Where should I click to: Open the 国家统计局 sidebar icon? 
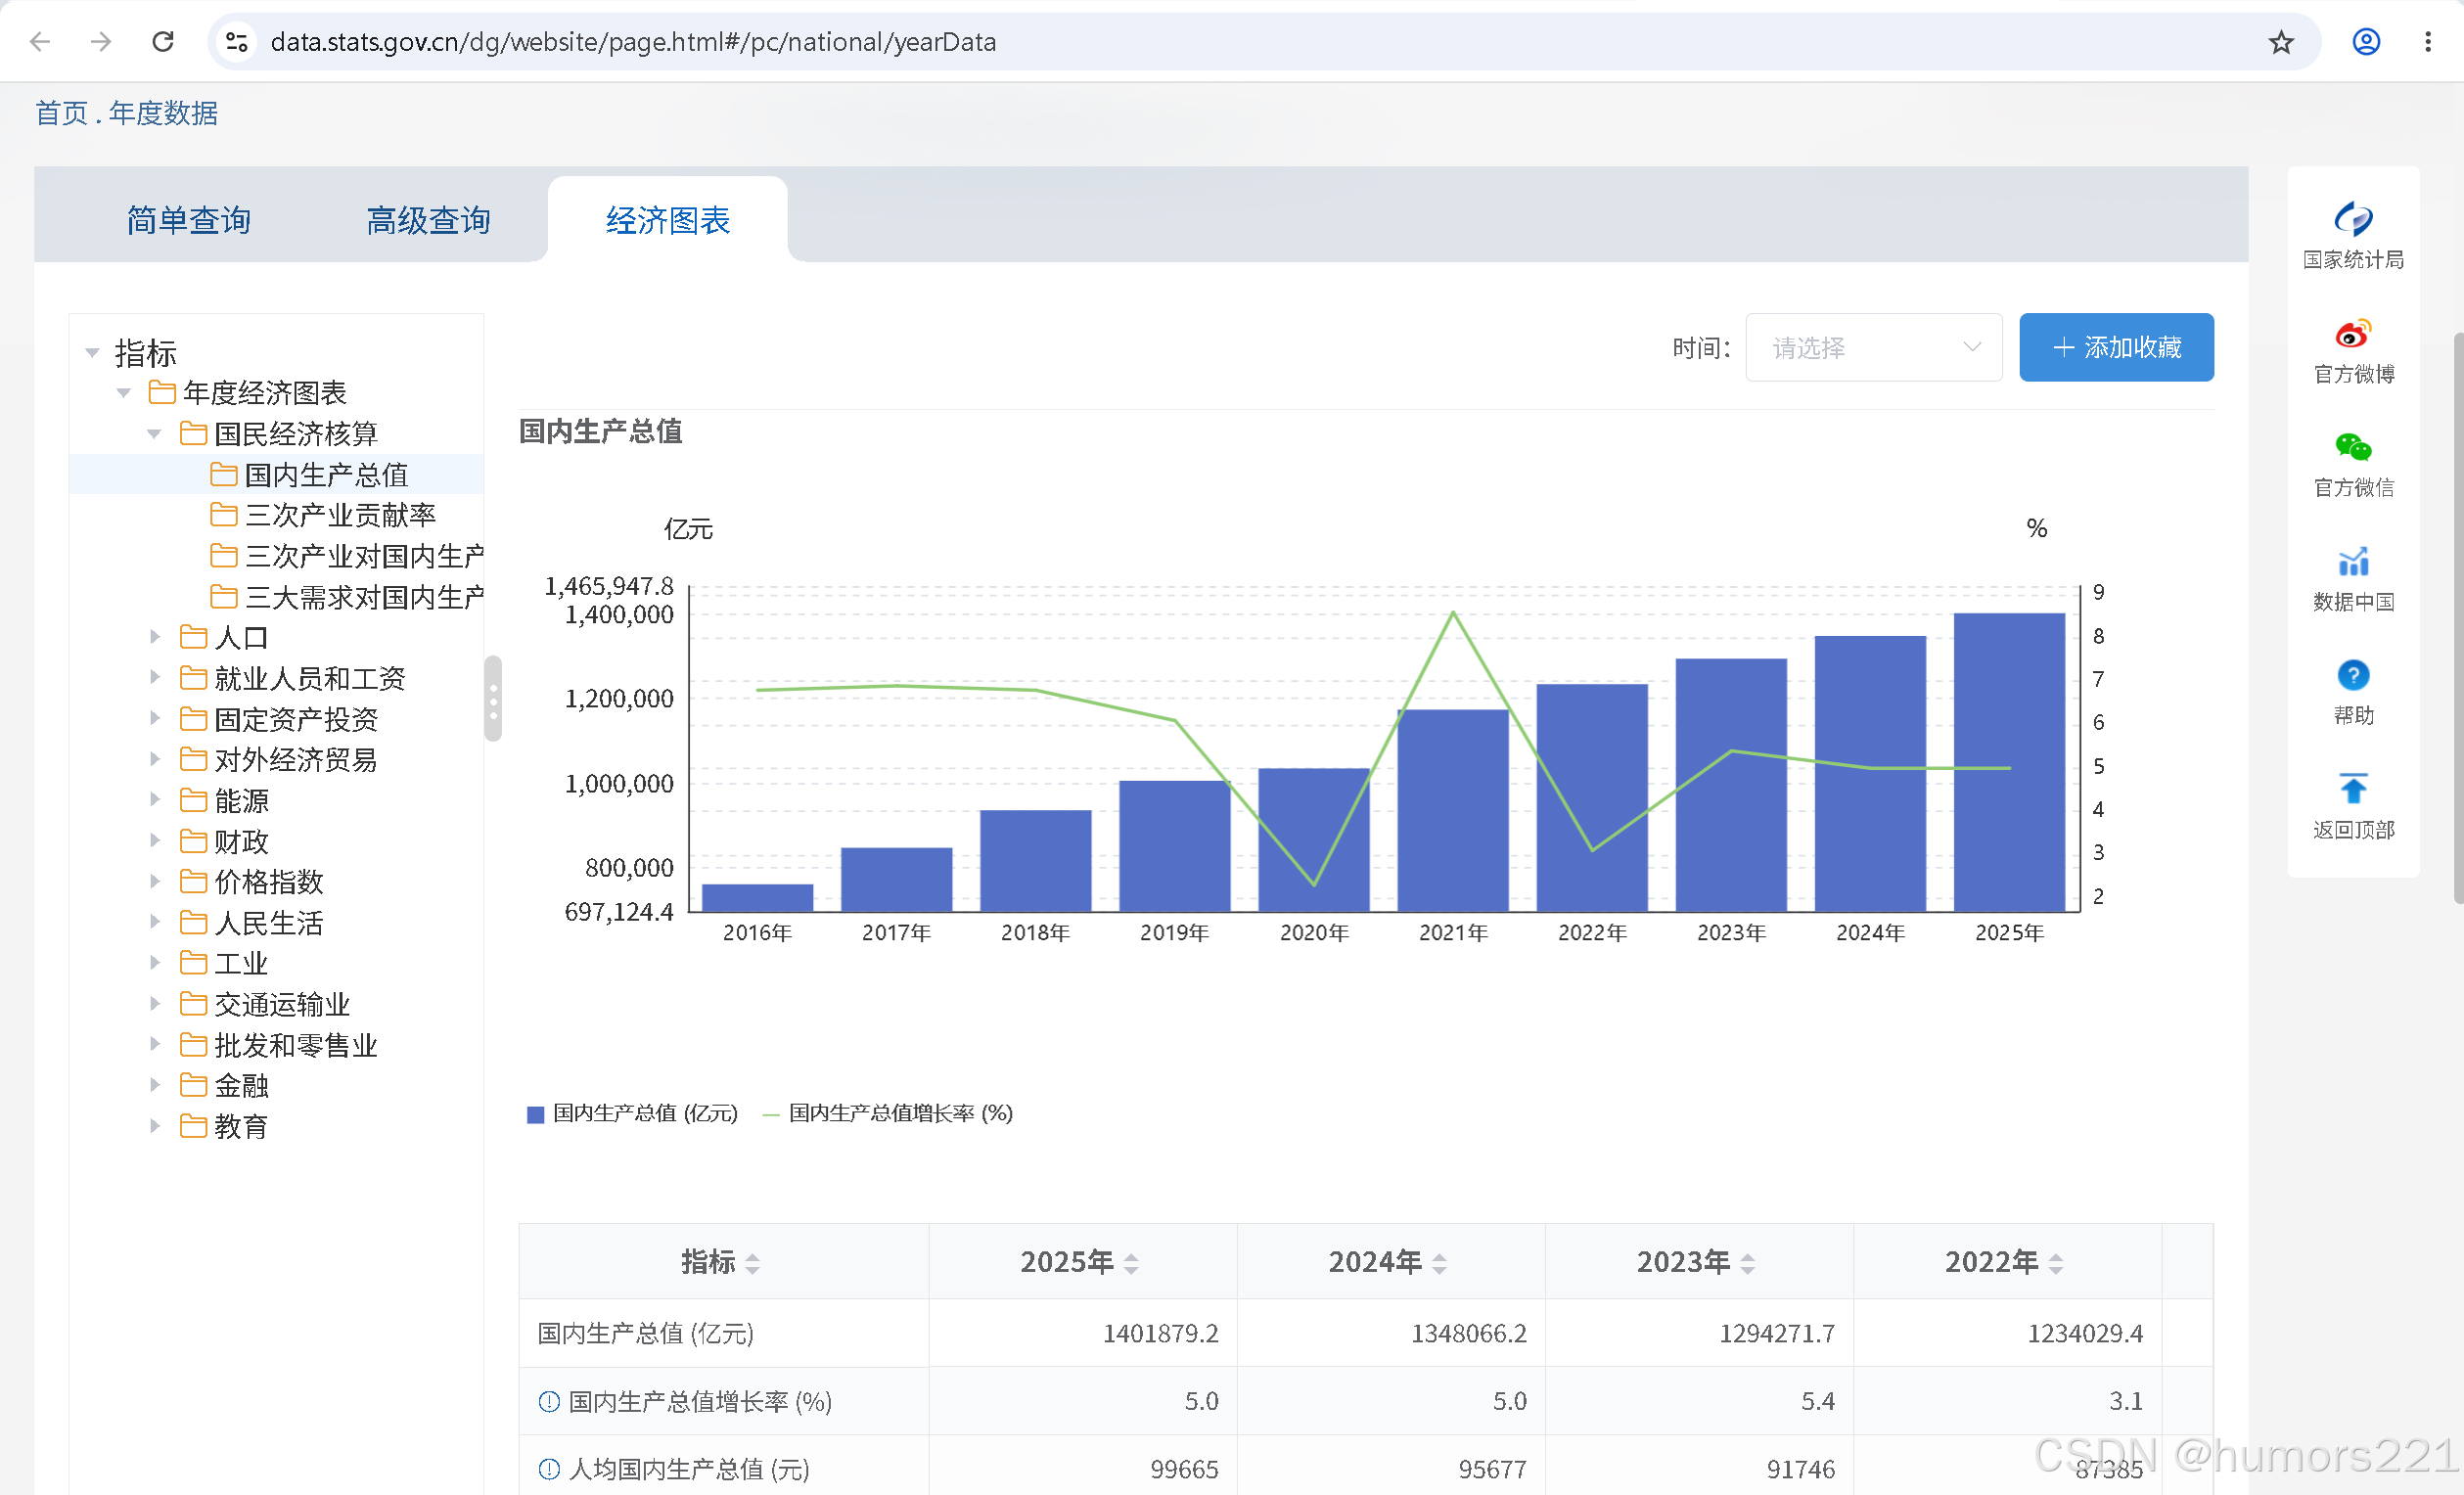[2352, 218]
